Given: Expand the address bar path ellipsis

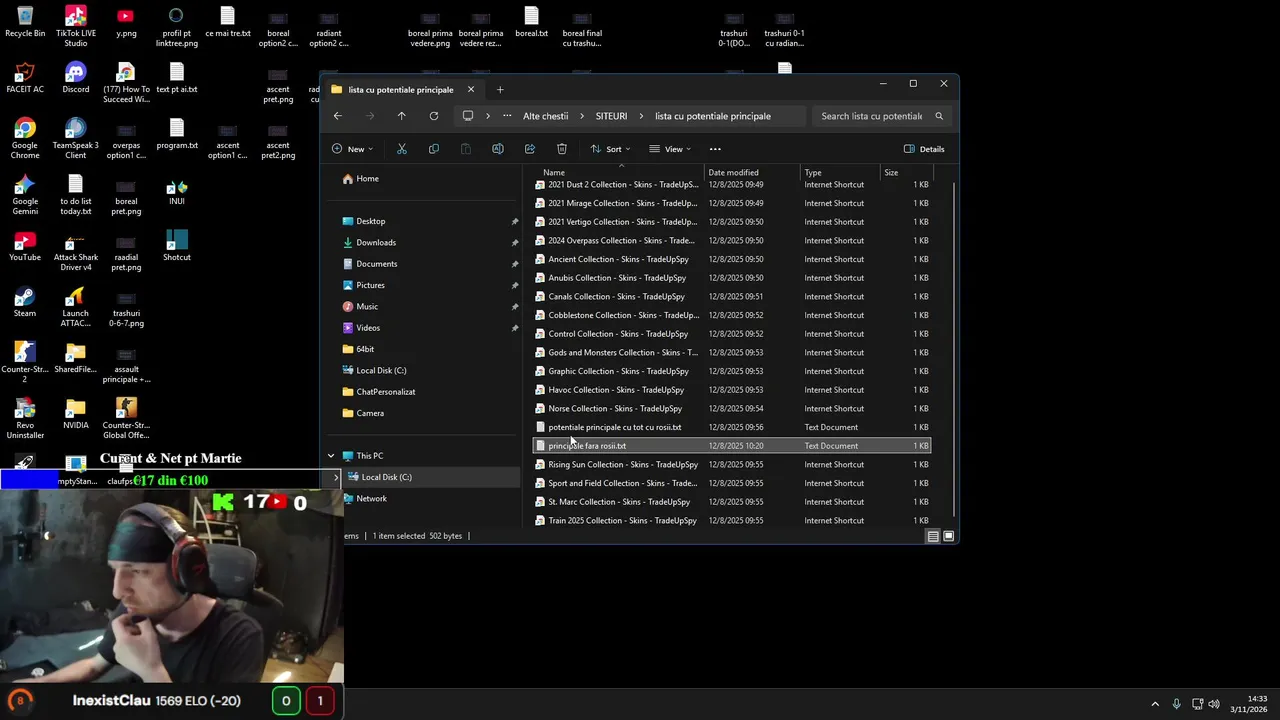Looking at the screenshot, I should click(507, 116).
